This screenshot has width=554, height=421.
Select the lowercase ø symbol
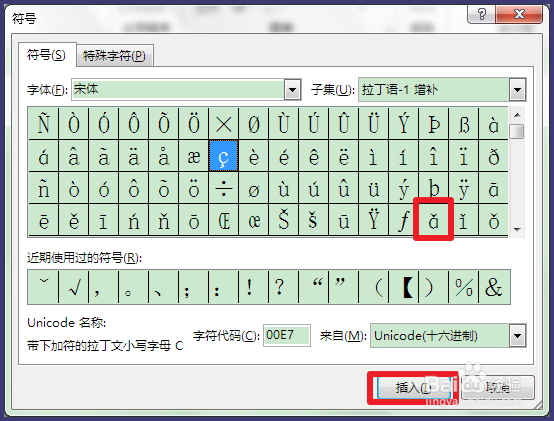pos(254,188)
